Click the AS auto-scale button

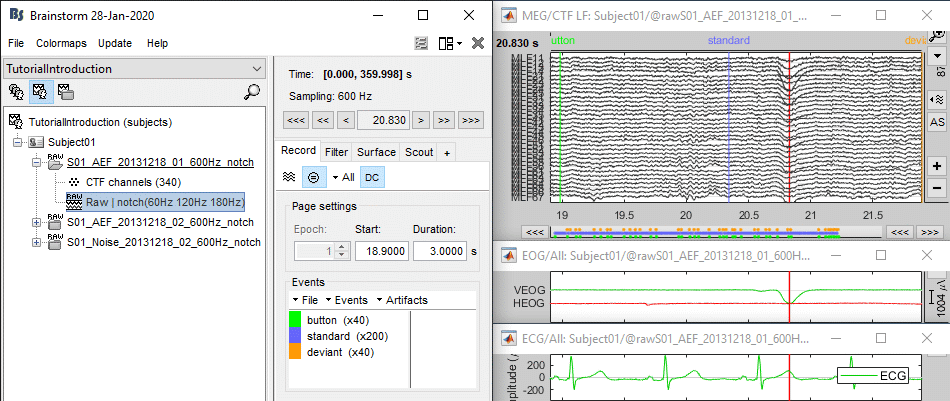937,122
